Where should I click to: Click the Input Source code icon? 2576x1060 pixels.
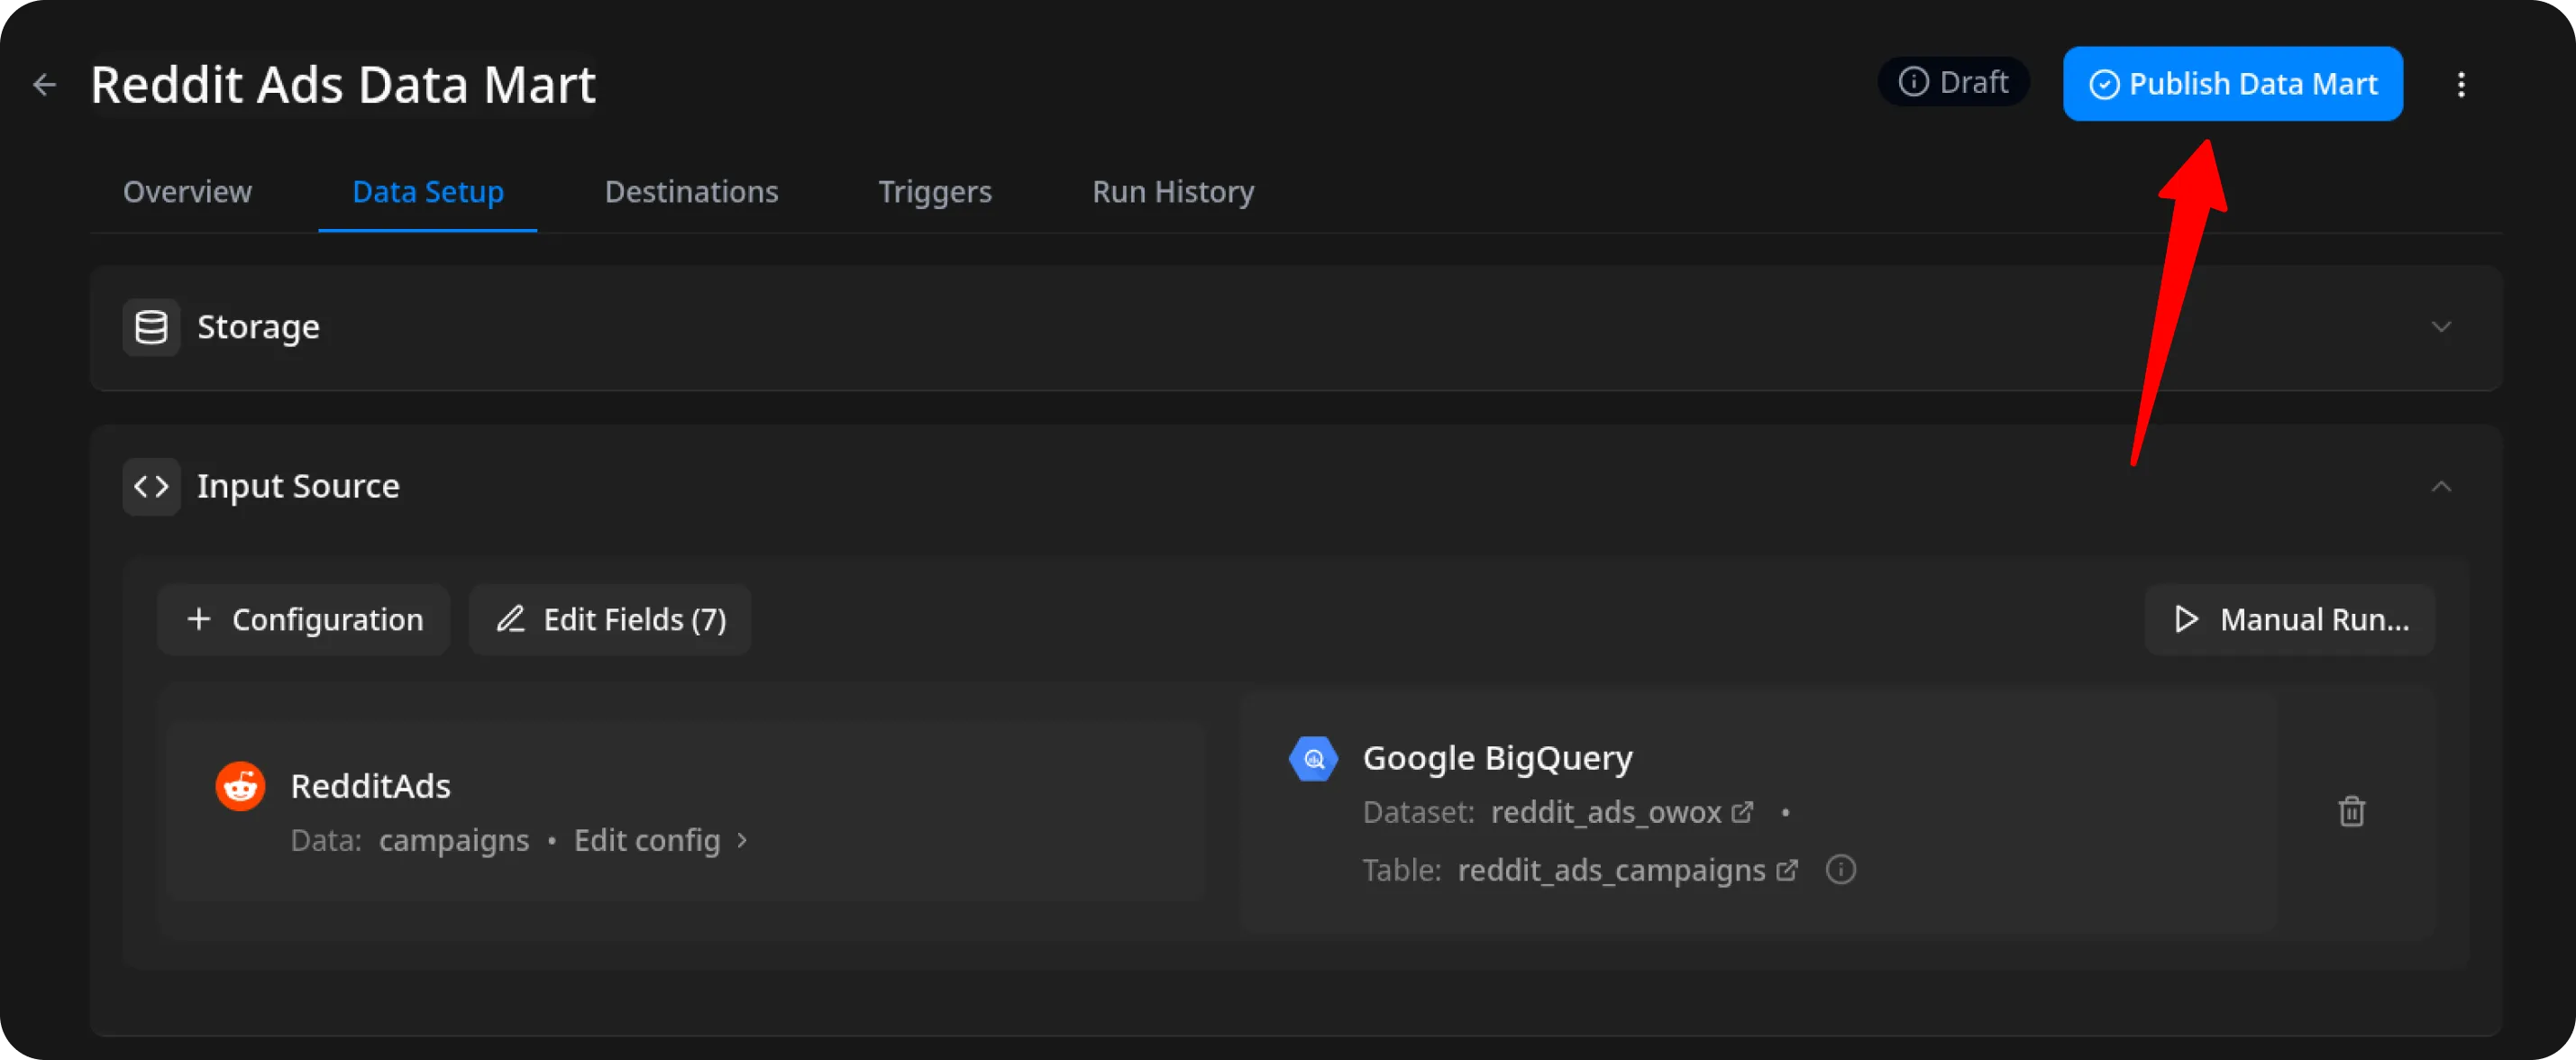[x=151, y=486]
